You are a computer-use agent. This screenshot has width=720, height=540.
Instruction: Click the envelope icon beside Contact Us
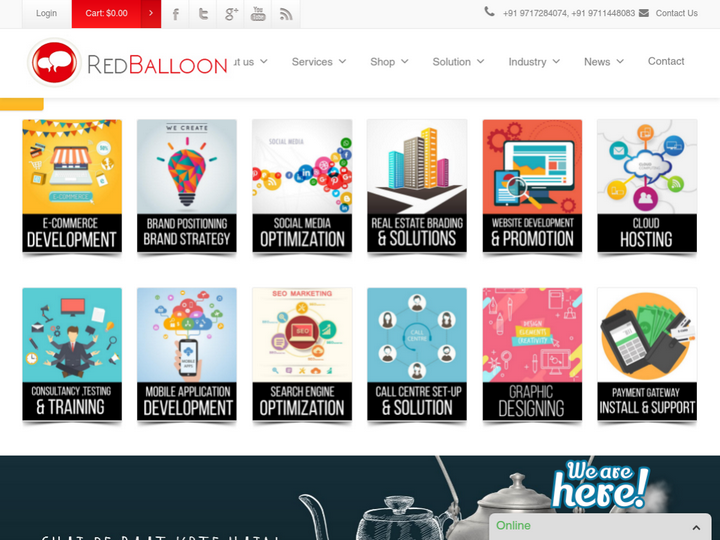coord(644,13)
